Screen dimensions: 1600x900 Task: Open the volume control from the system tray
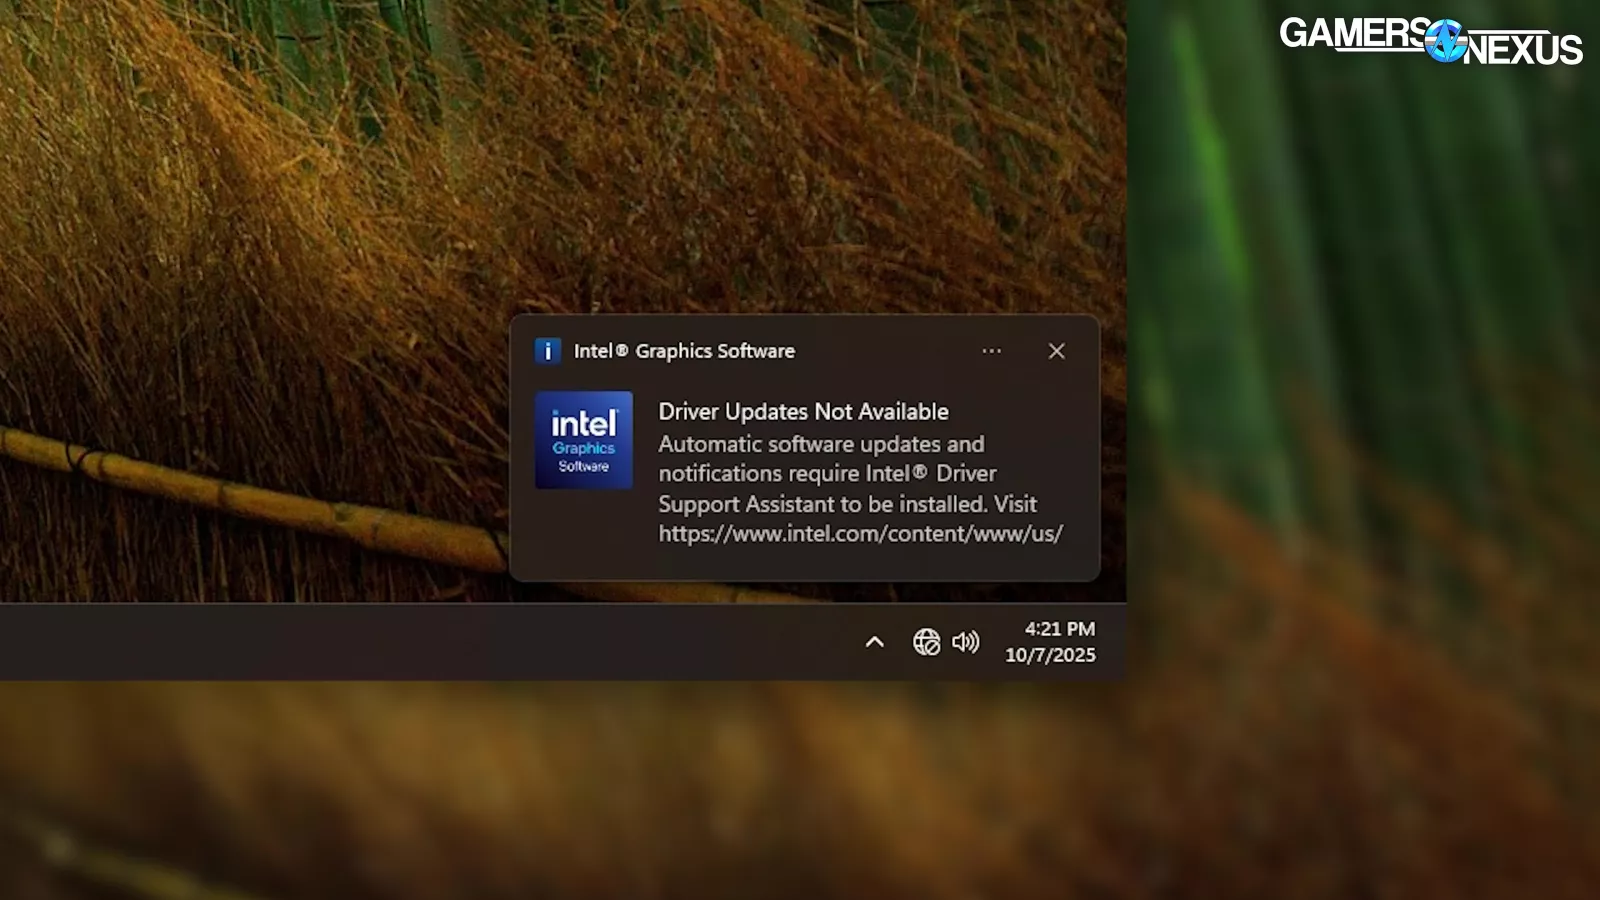point(966,641)
